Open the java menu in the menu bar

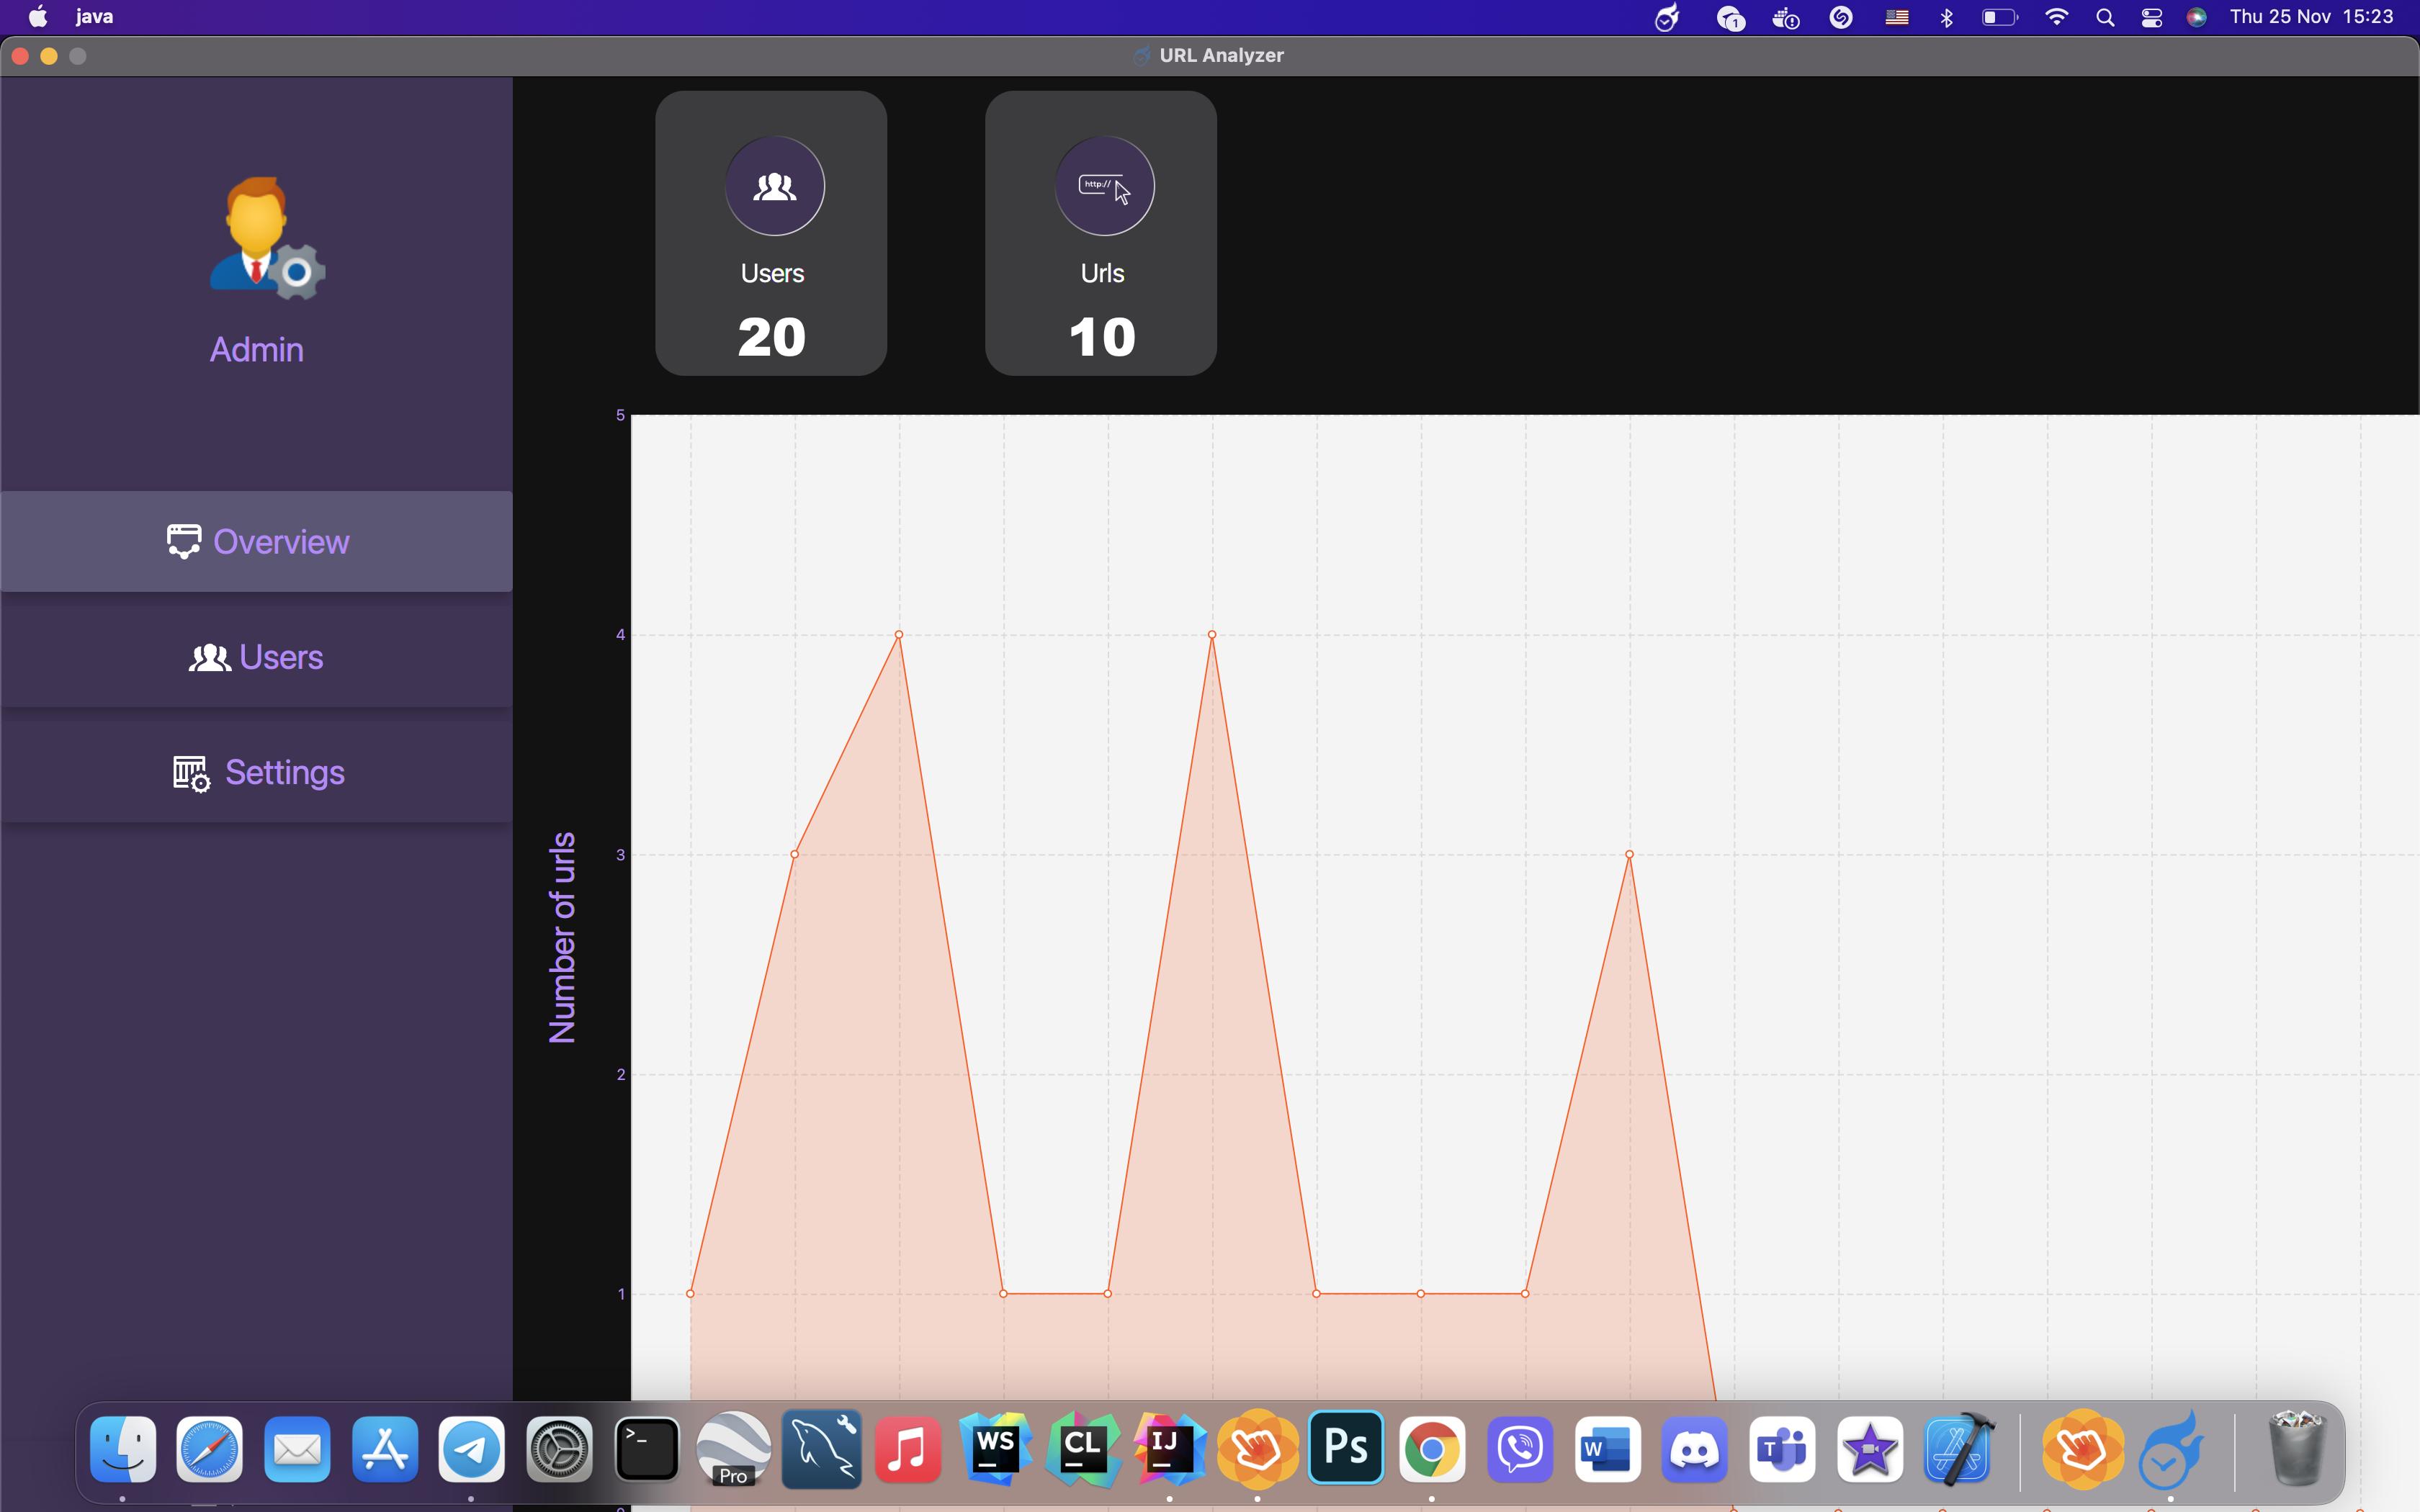95,17
